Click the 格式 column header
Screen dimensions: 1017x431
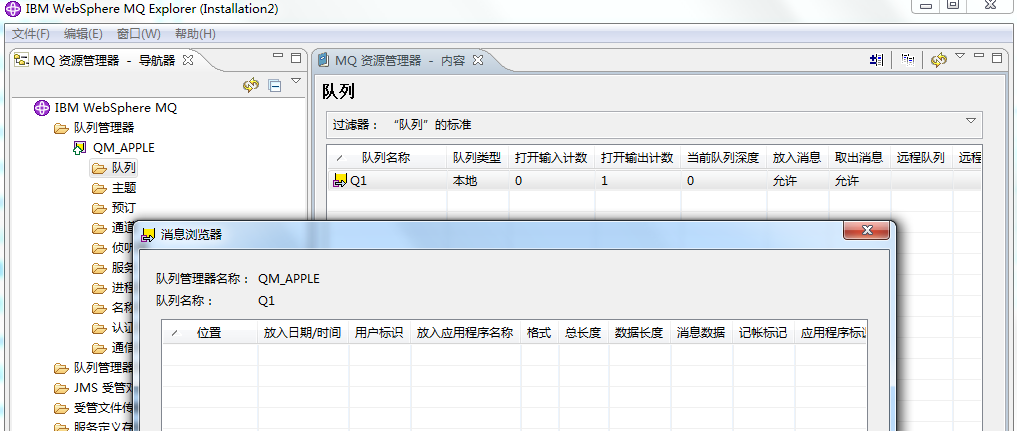pyautogui.click(x=539, y=333)
